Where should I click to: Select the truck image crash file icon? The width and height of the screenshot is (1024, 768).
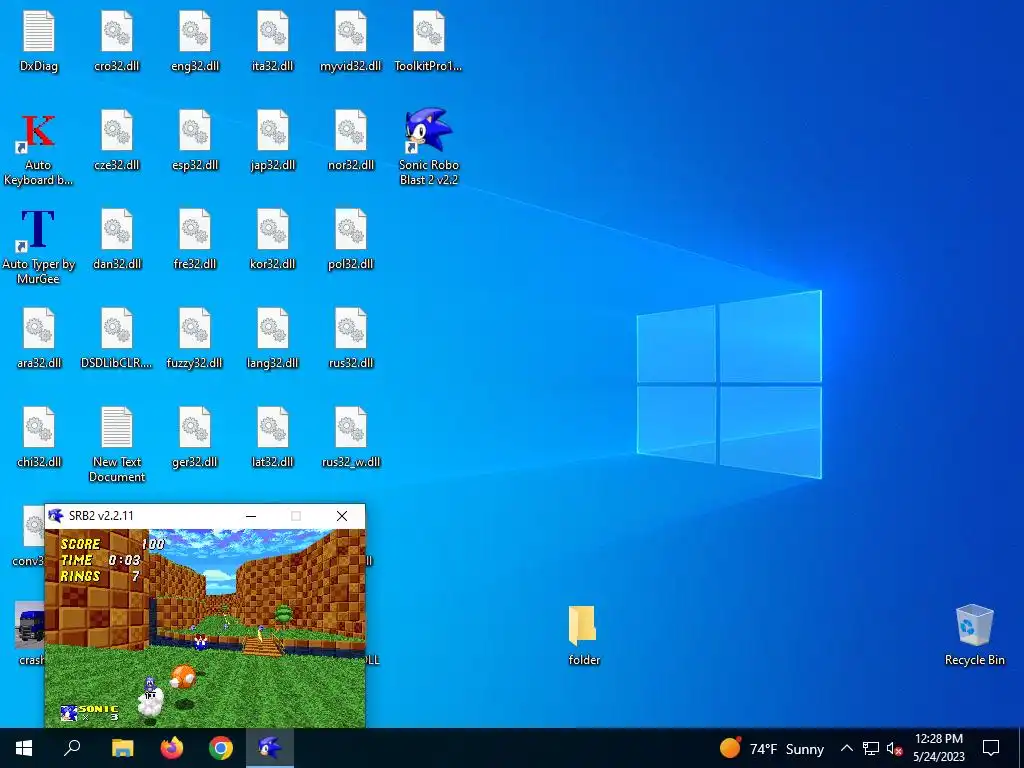coord(29,633)
